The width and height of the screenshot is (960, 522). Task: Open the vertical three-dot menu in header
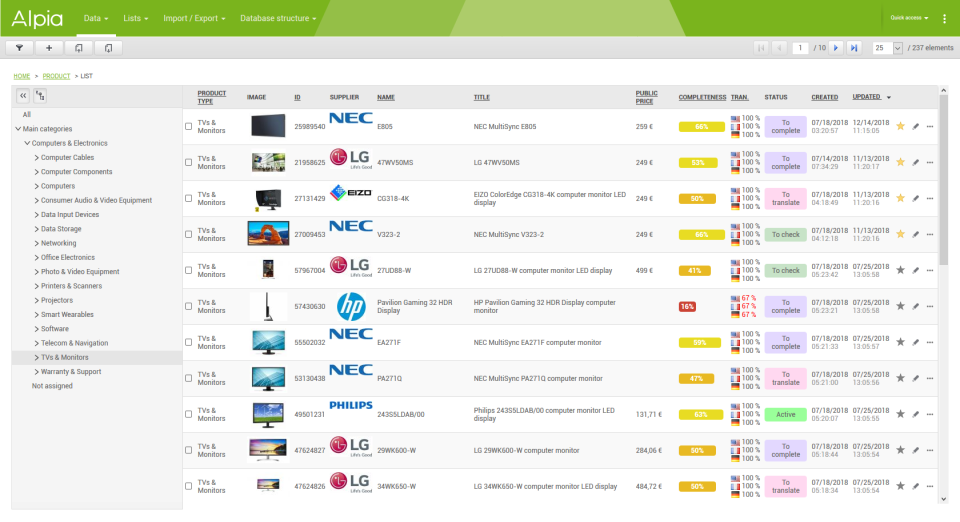(945, 18)
